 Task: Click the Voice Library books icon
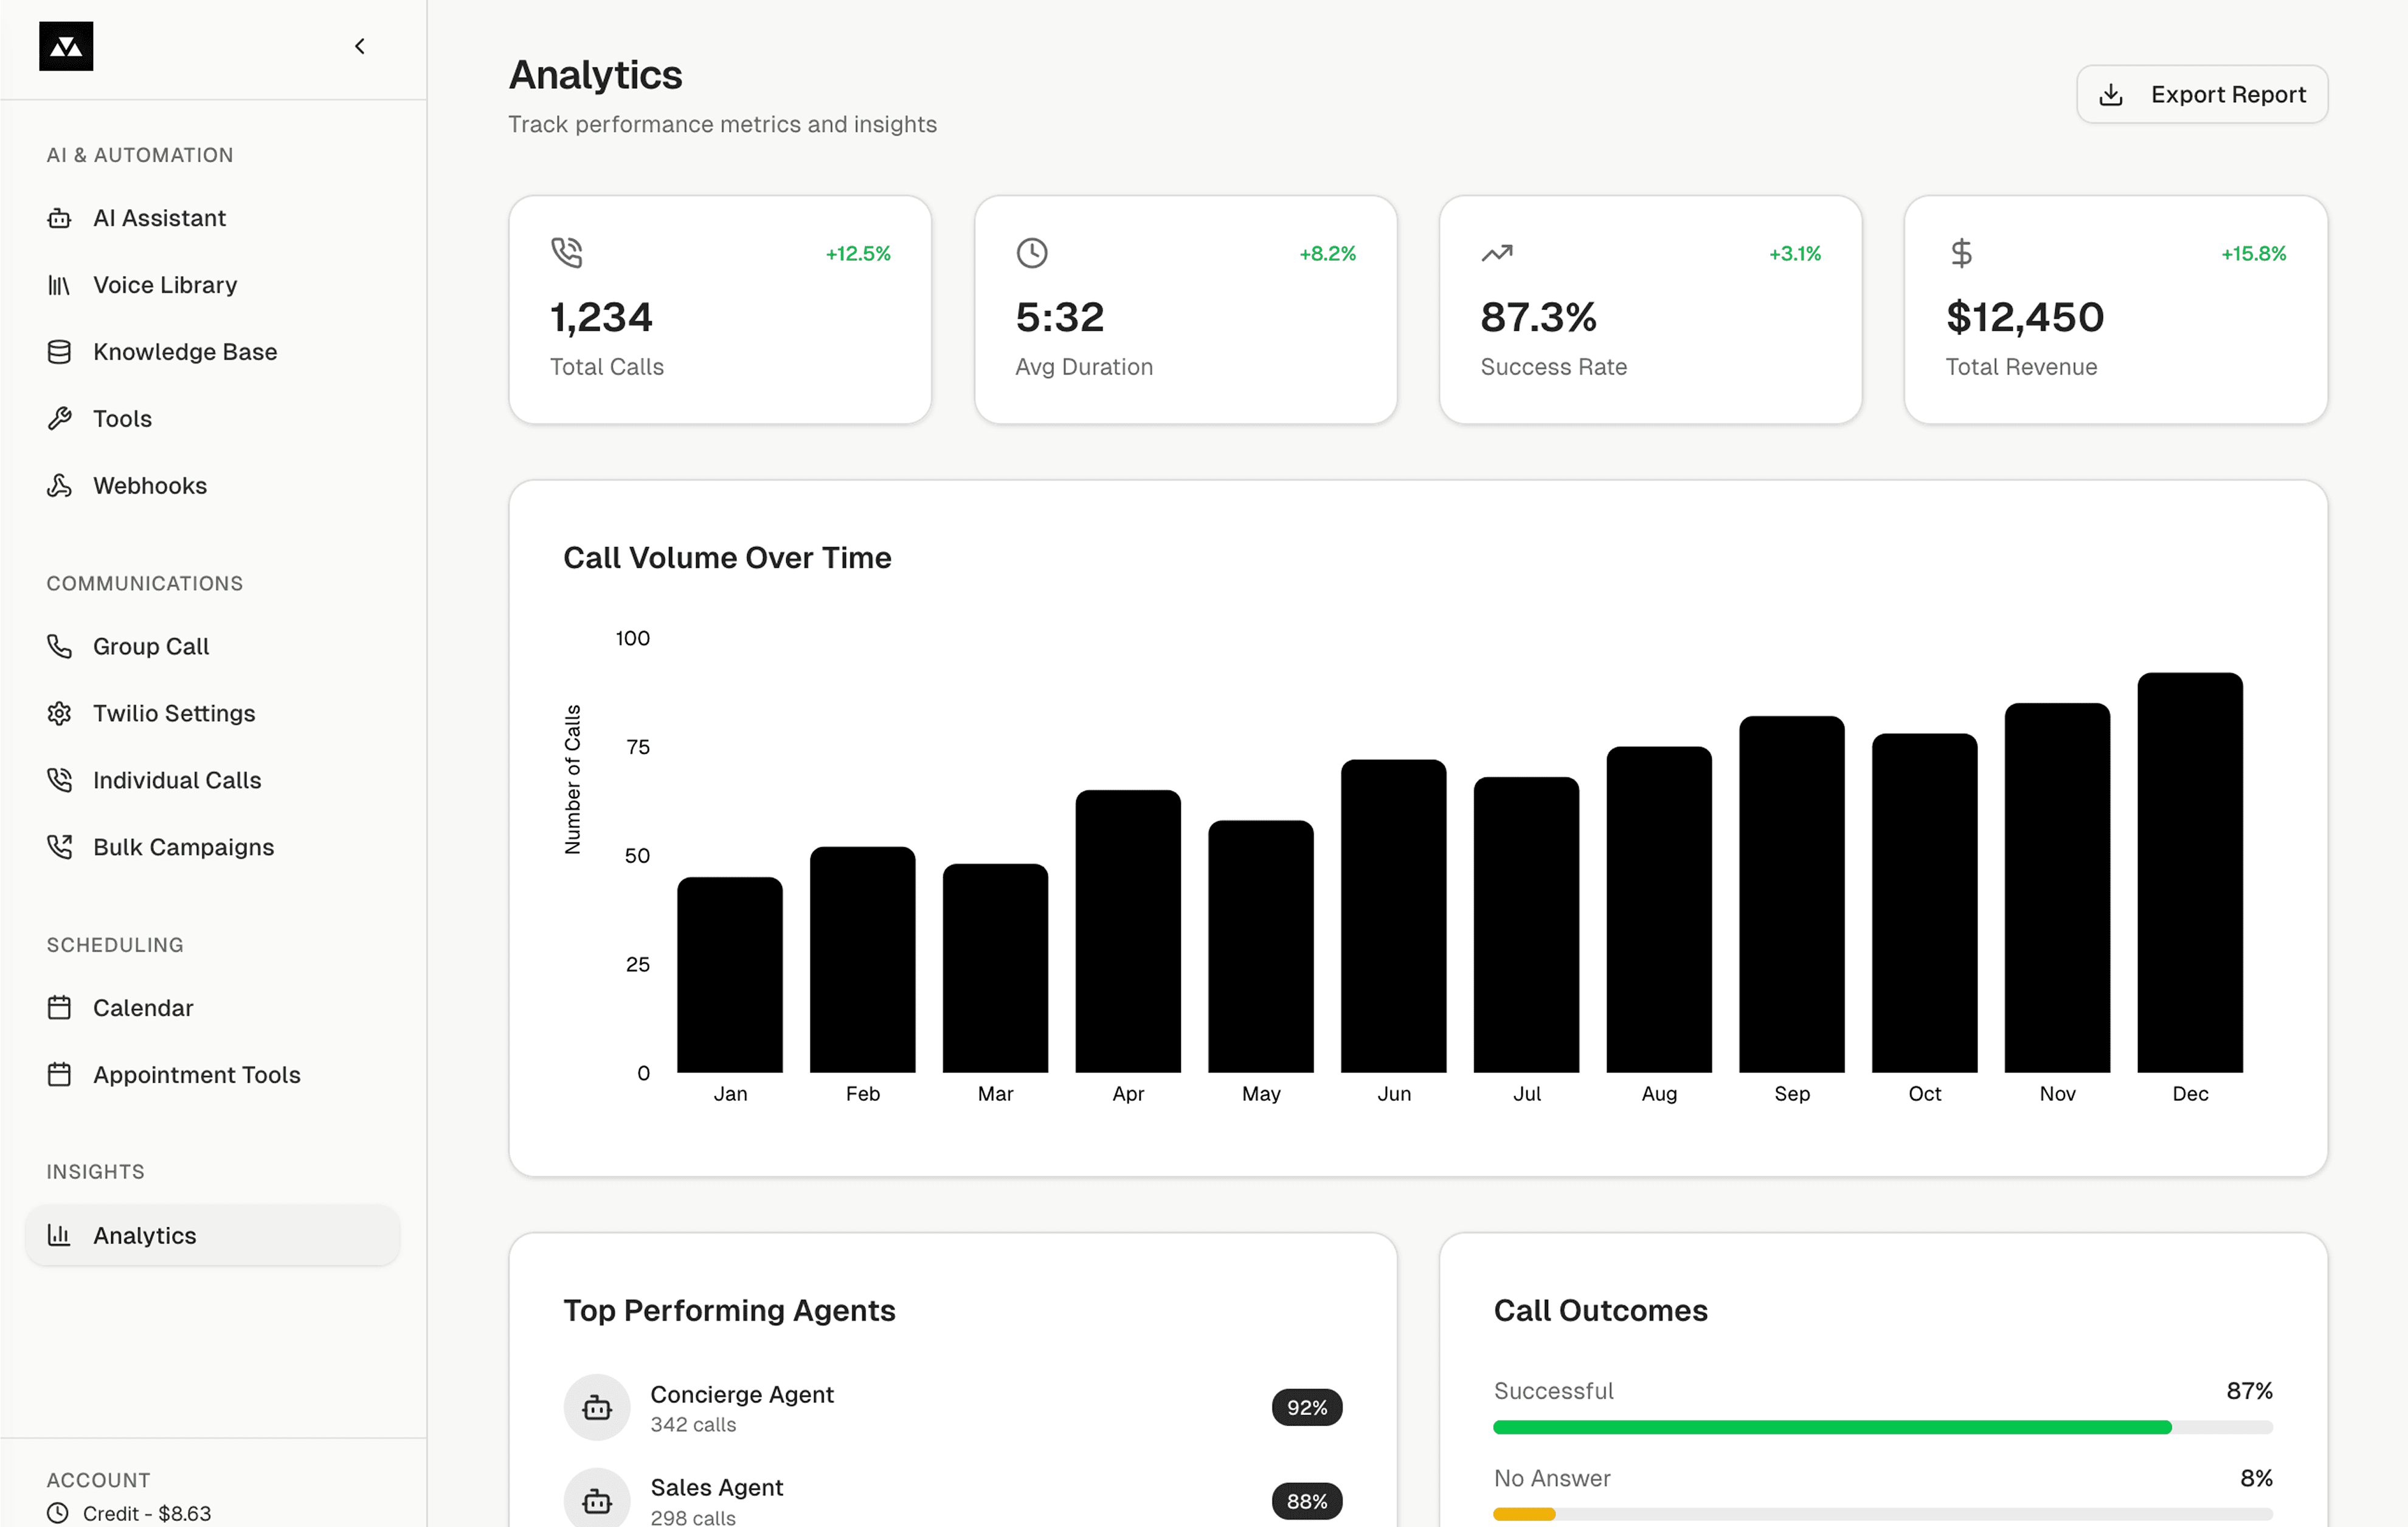59,285
